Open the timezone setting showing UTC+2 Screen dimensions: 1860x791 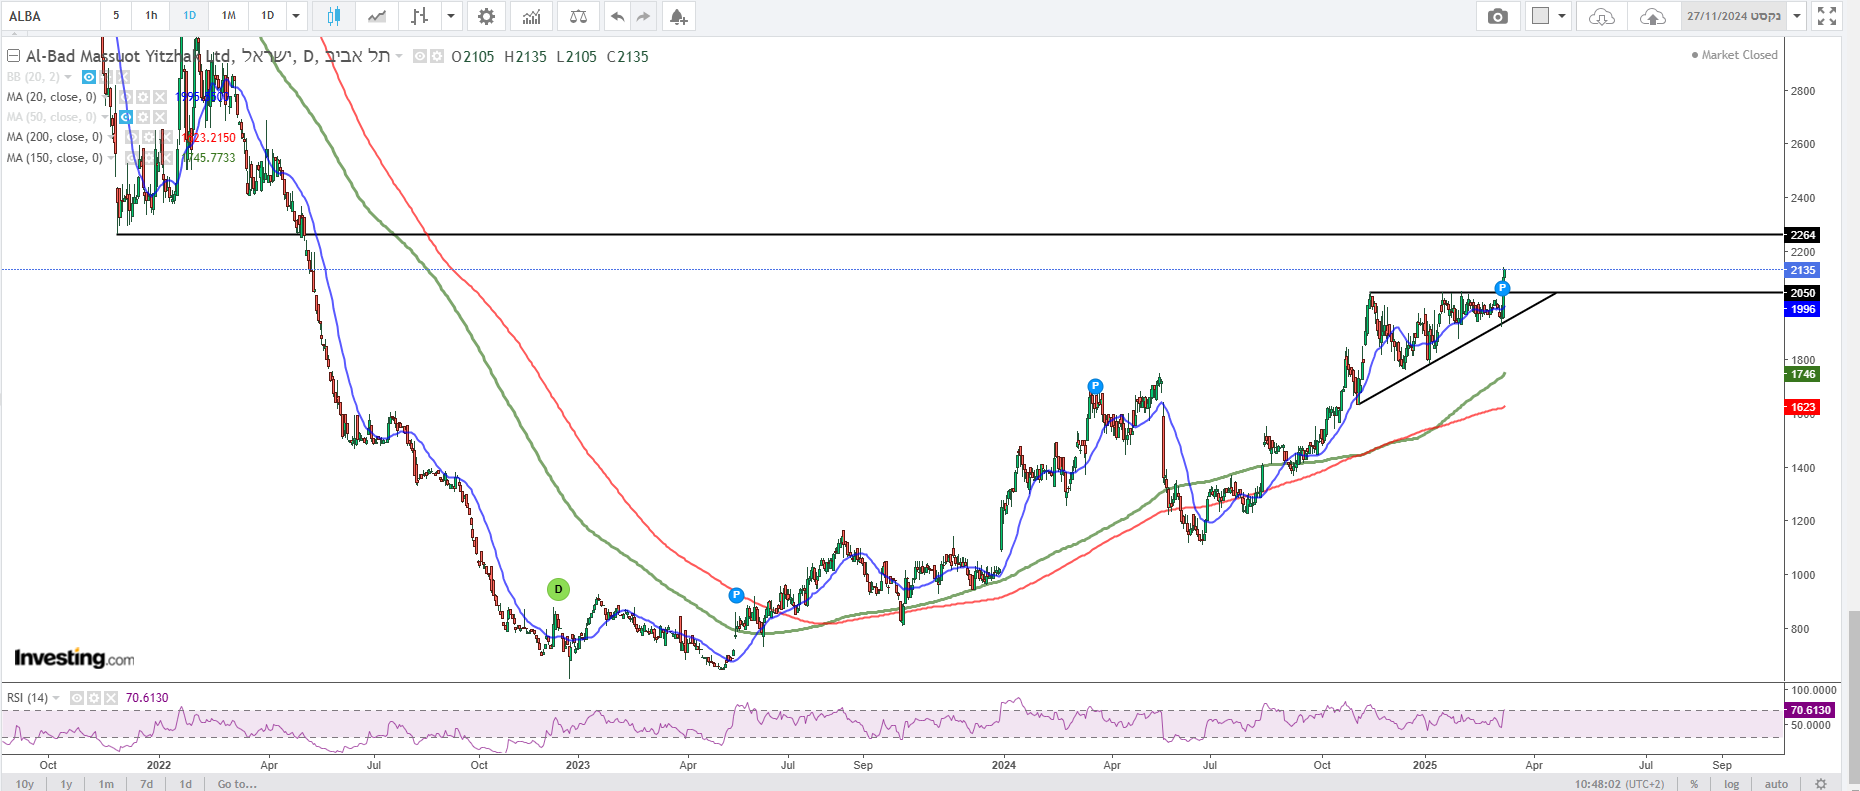click(x=1620, y=784)
